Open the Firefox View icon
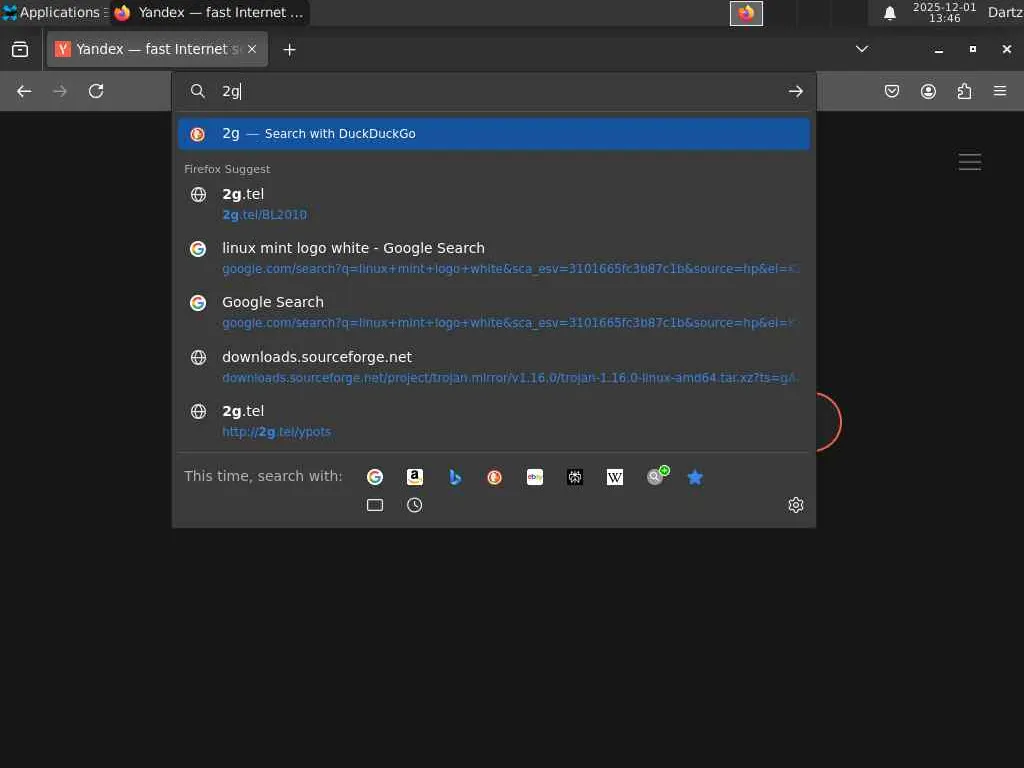This screenshot has height=768, width=1024. 20,50
